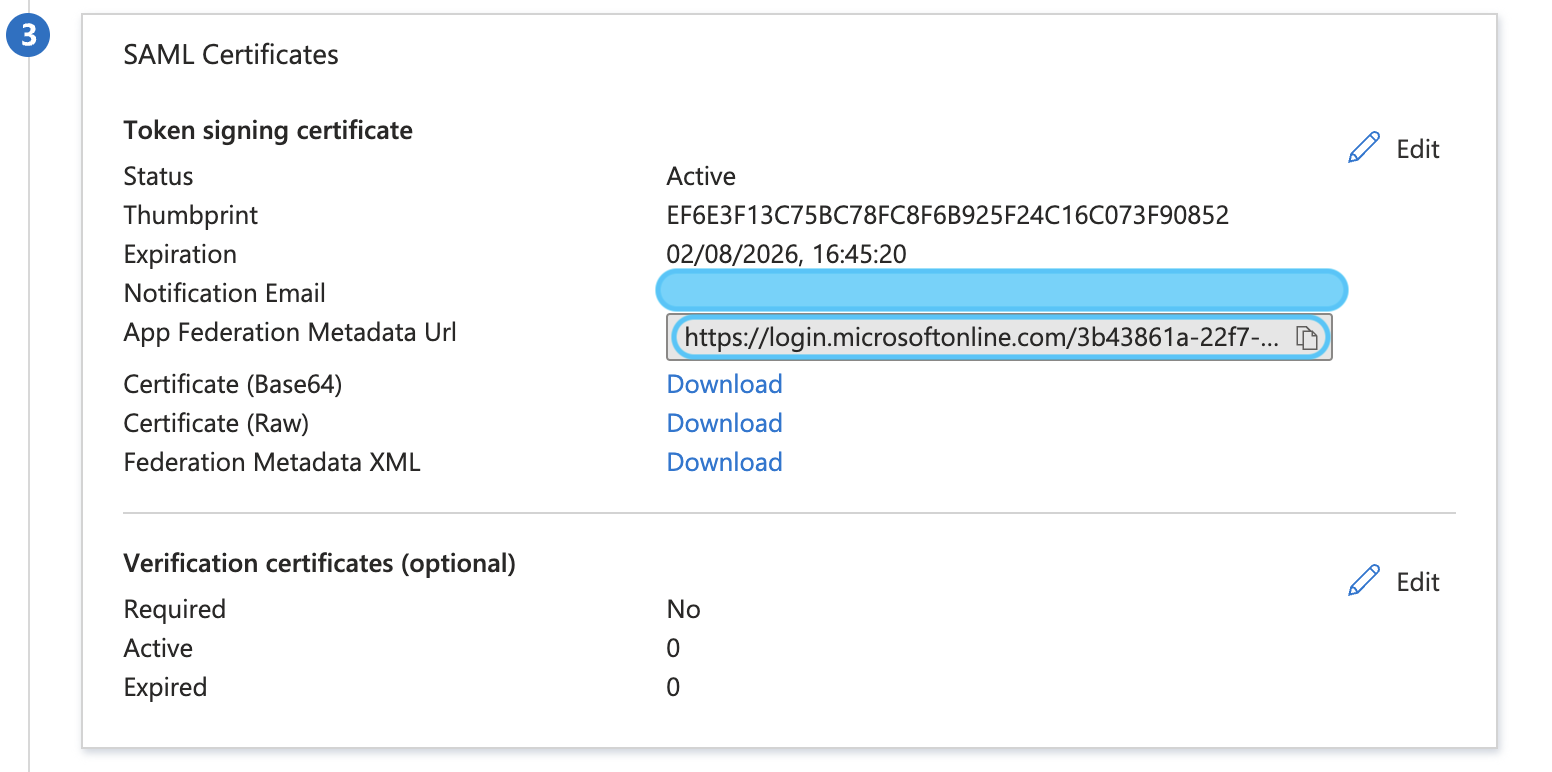1552x772 pixels.
Task: Click the pencil icon beside Token signing certificate
Action: point(1363,147)
